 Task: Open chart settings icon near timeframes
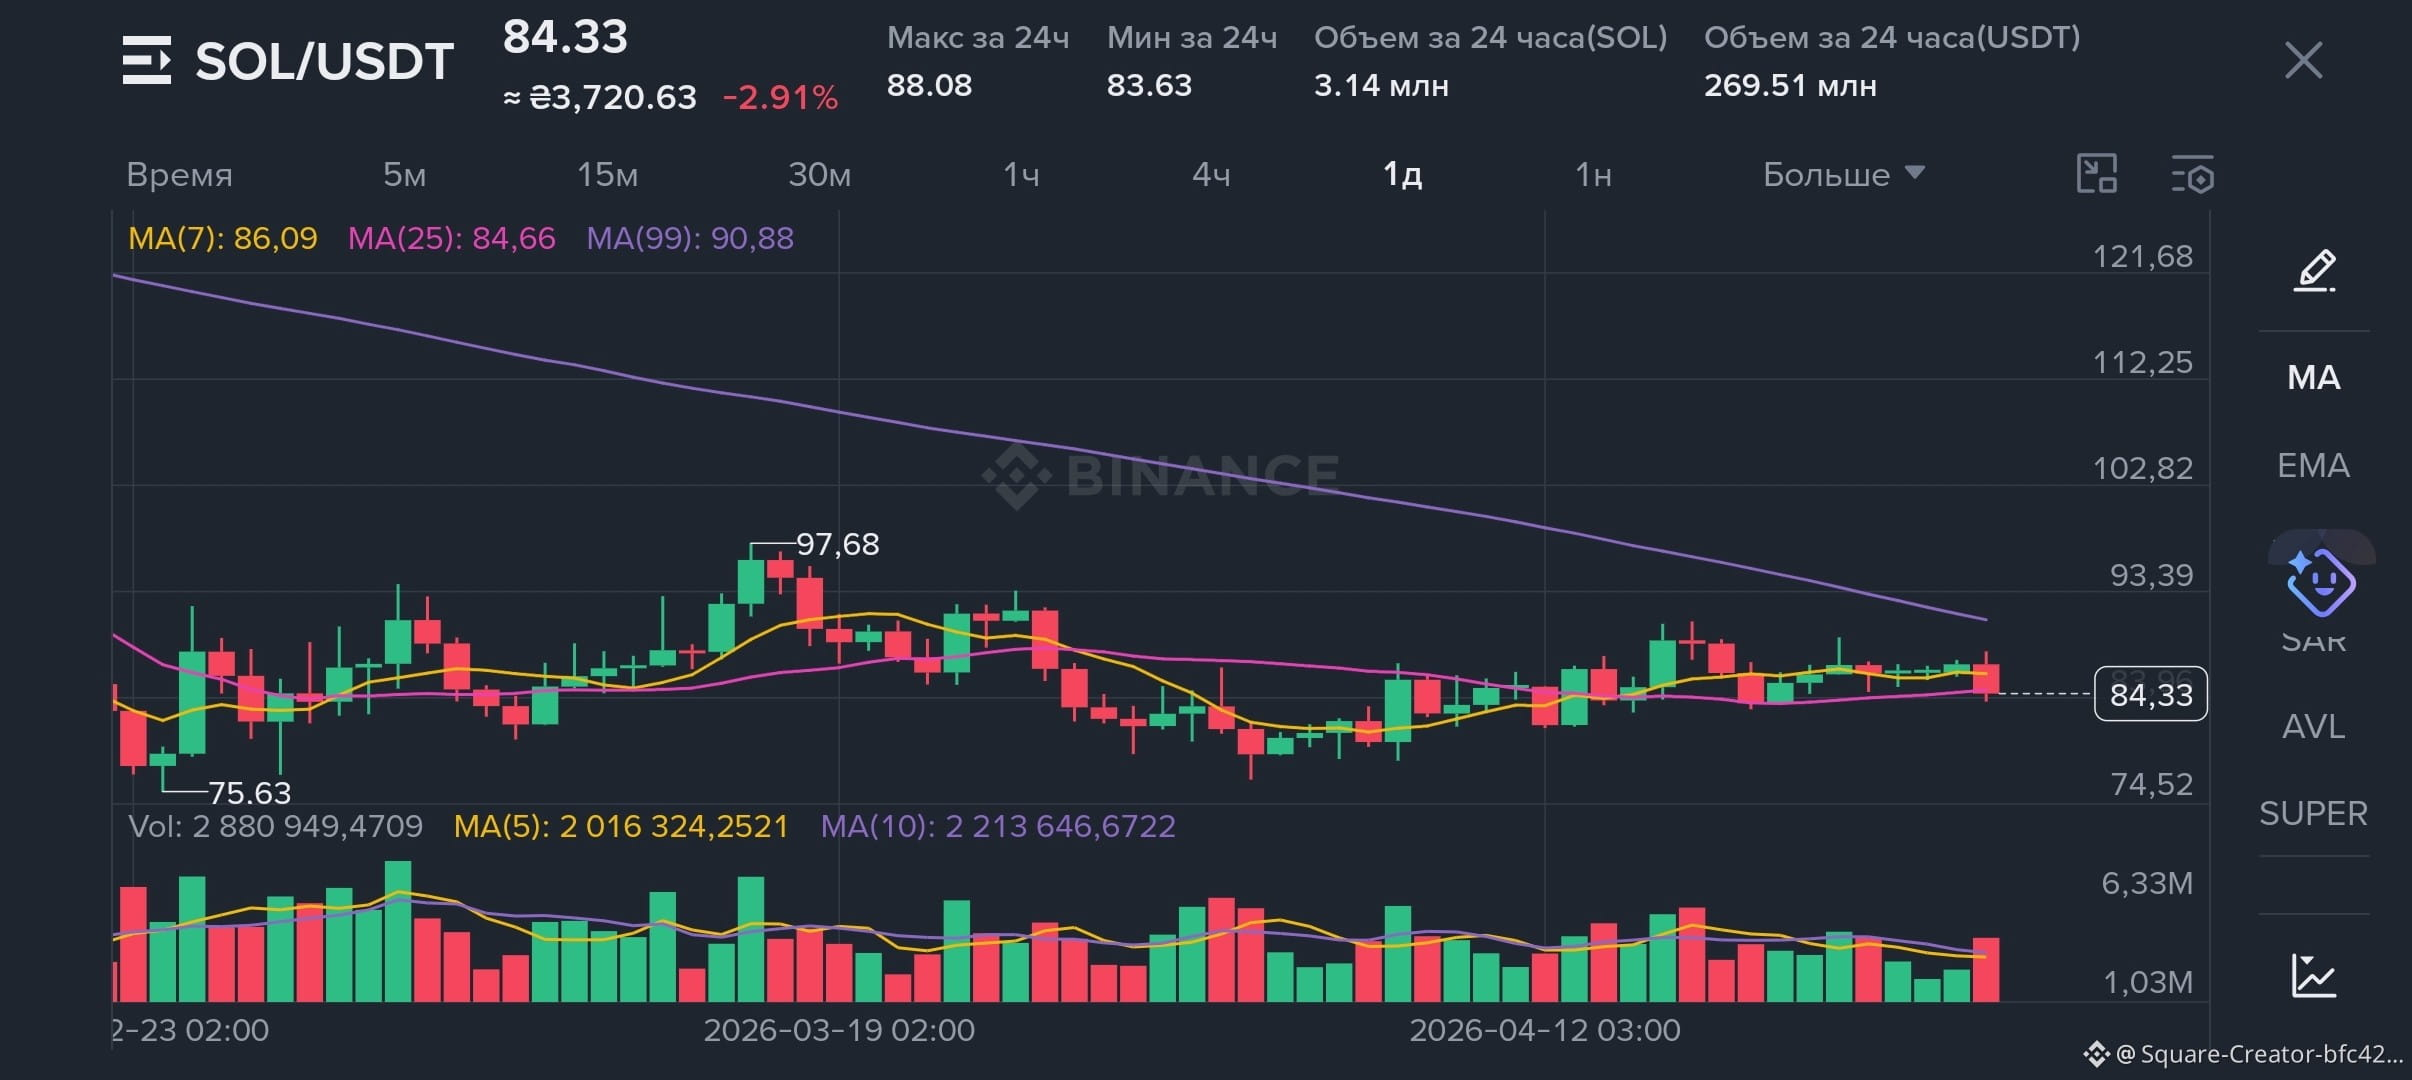point(2192,174)
